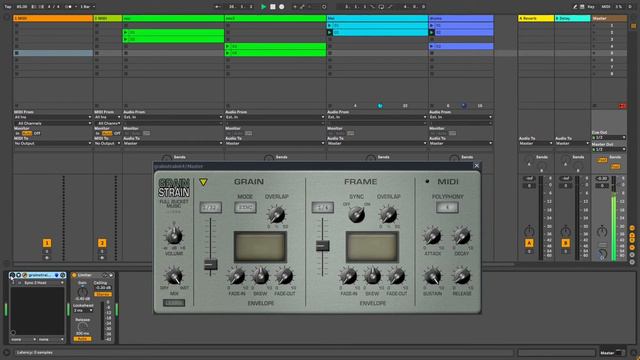Open MIDI From All Ins dropdown on track 1
Viewport: 640px width, 360px height.
point(53,117)
